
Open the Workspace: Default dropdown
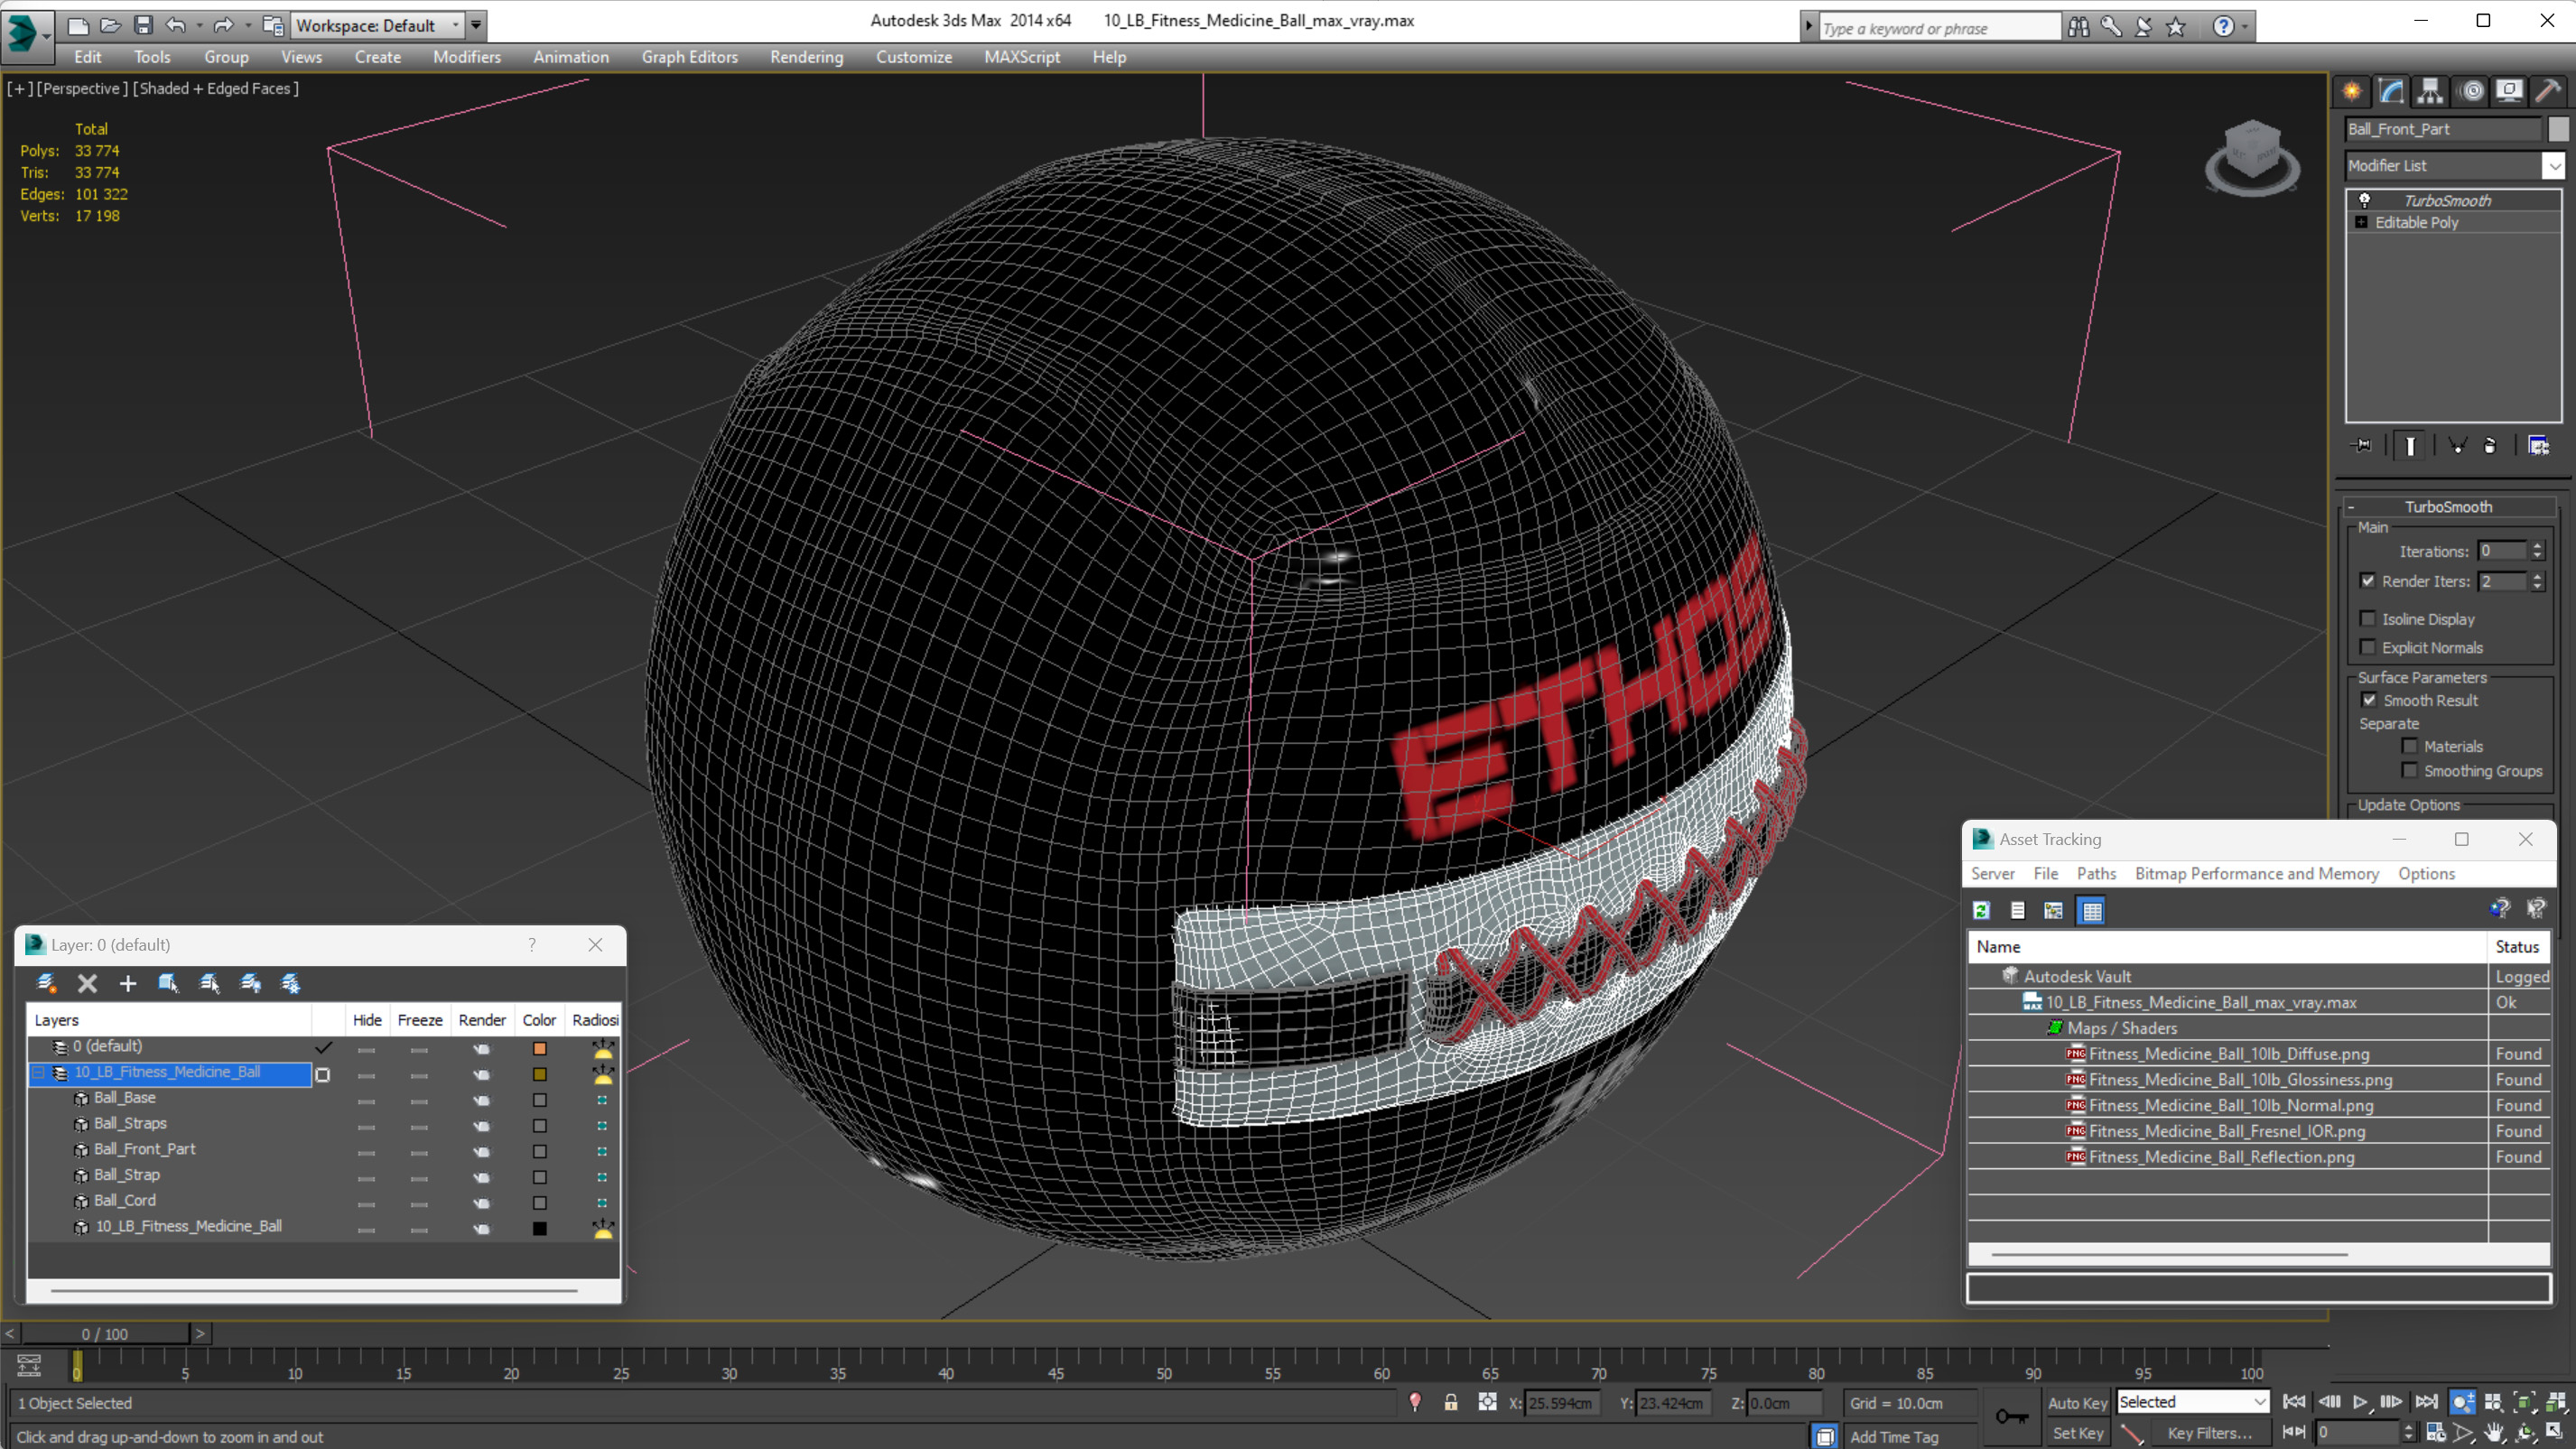click(378, 25)
